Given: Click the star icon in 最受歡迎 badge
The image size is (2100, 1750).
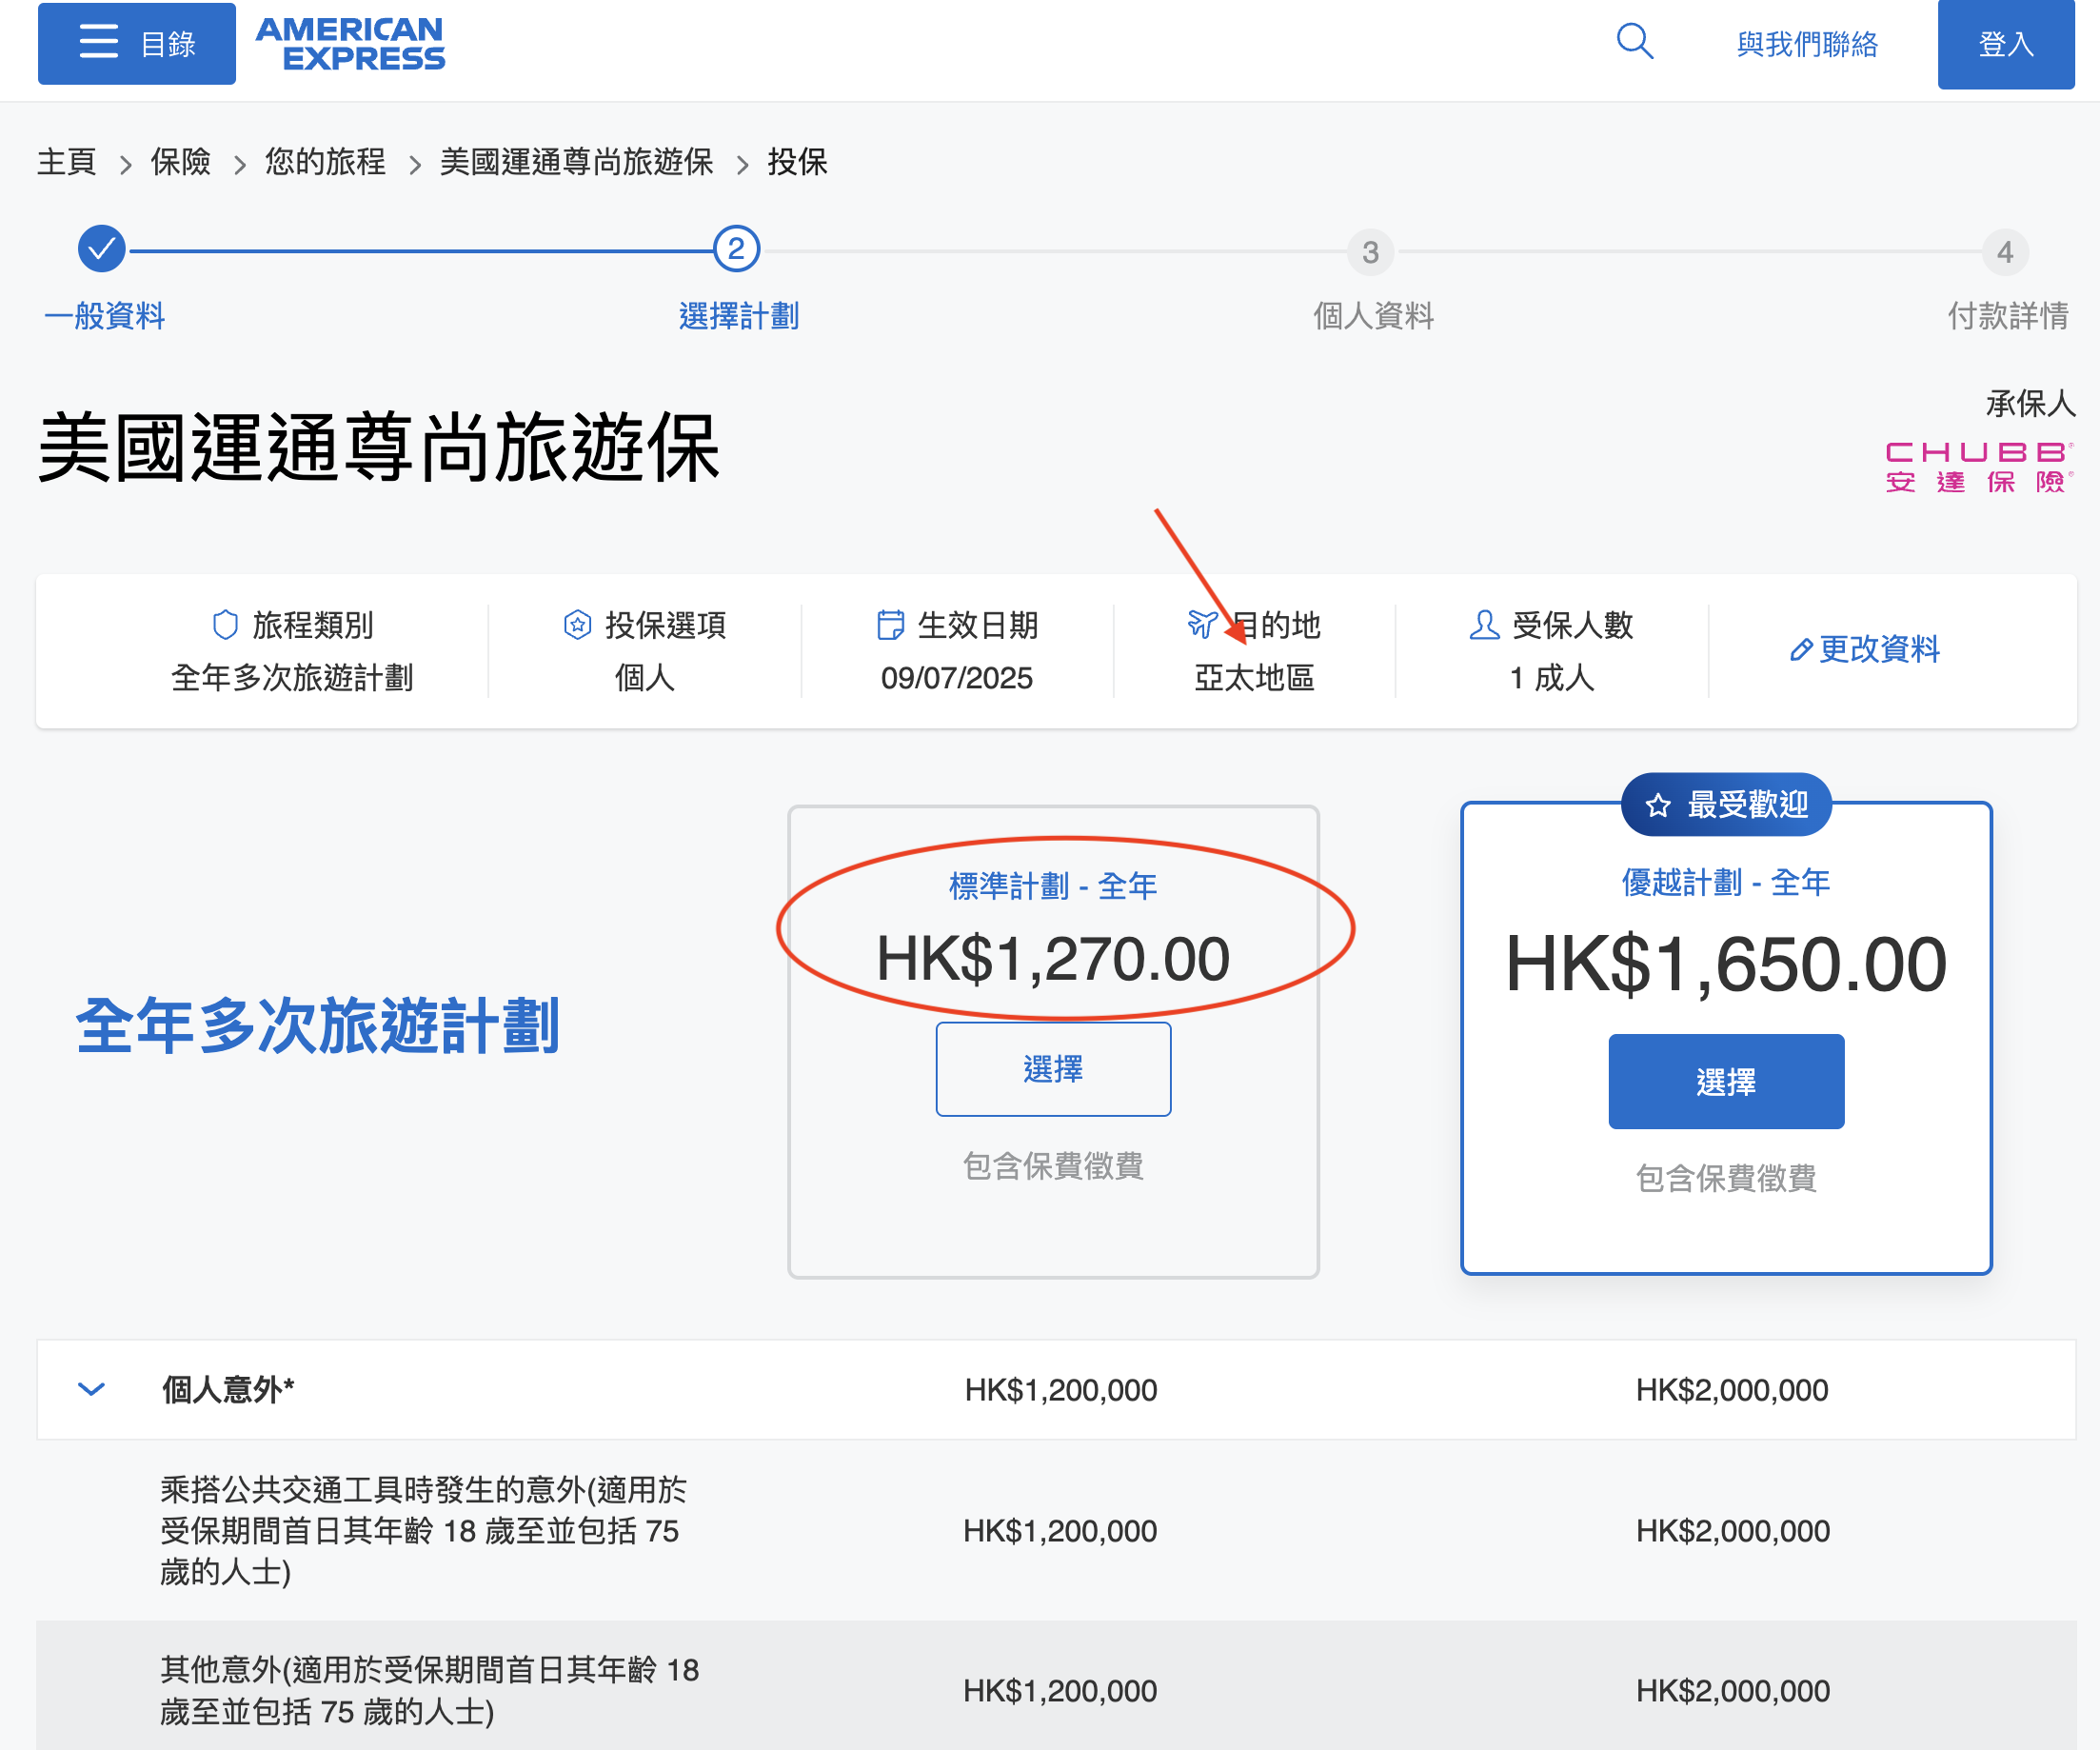Looking at the screenshot, I should point(1658,805).
